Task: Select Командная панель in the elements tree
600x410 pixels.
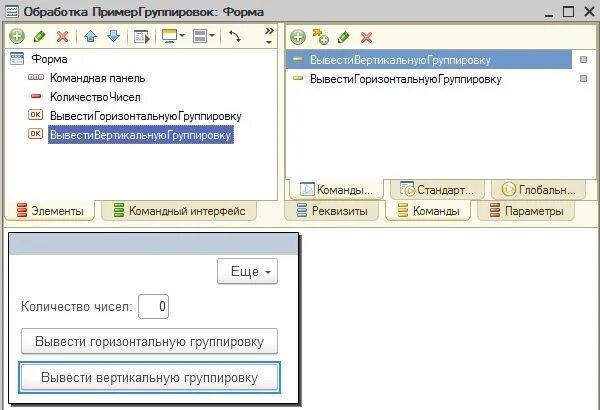Action: [x=98, y=78]
